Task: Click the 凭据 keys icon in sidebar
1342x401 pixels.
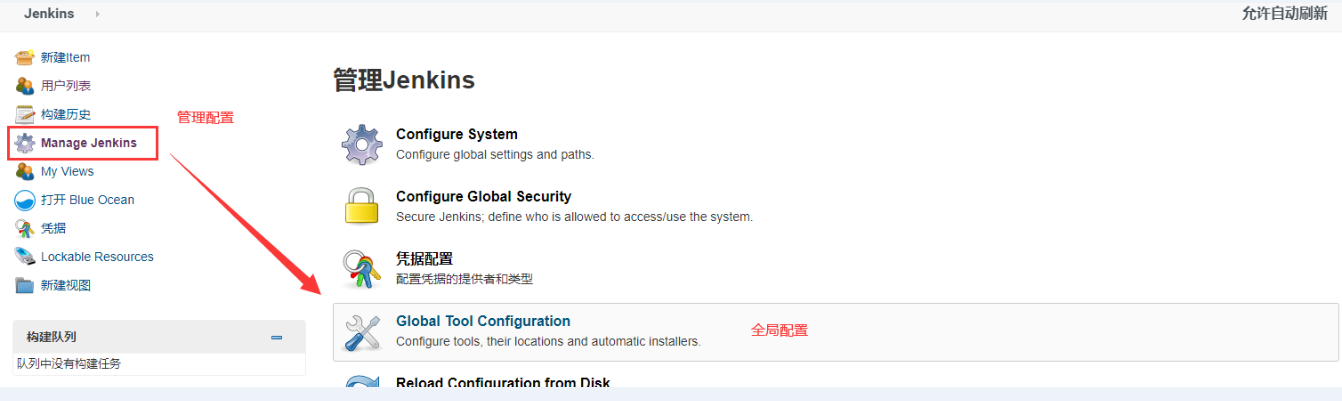Action: coord(25,228)
